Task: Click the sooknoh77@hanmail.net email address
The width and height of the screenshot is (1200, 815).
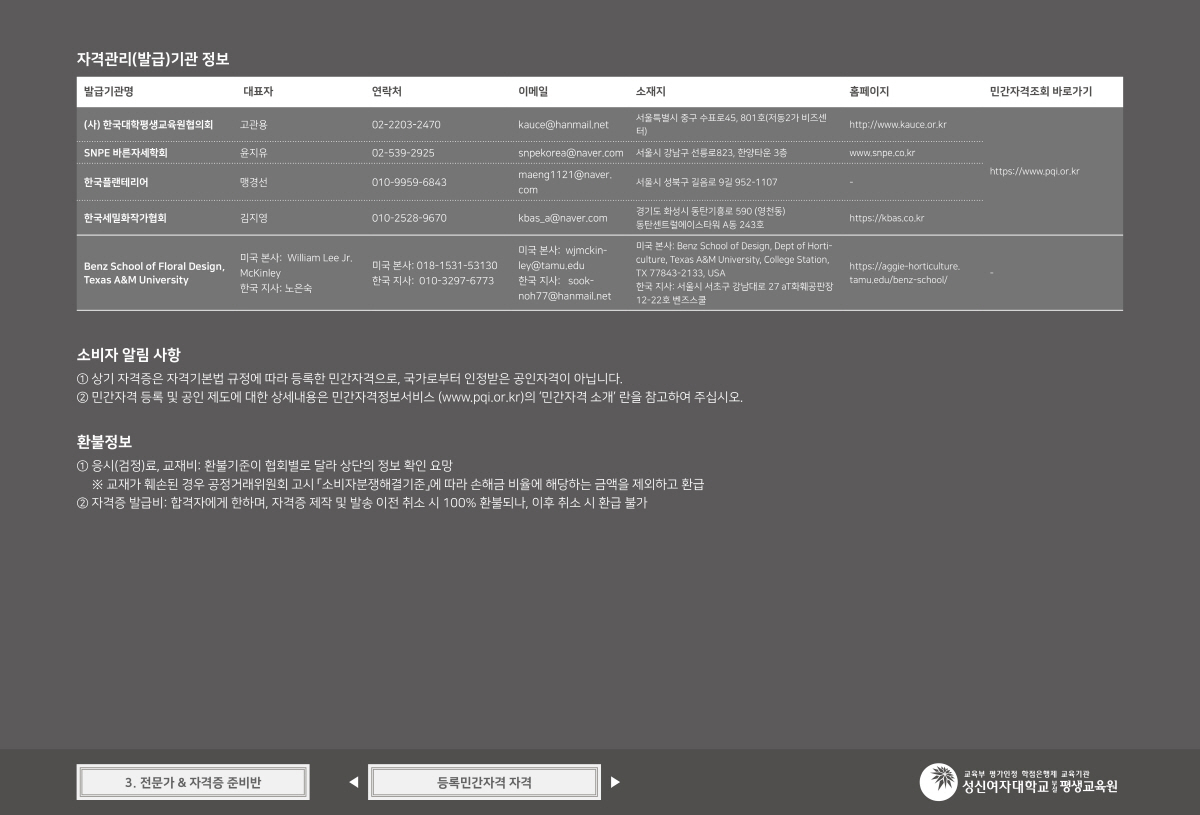Action: pyautogui.click(x=564, y=288)
